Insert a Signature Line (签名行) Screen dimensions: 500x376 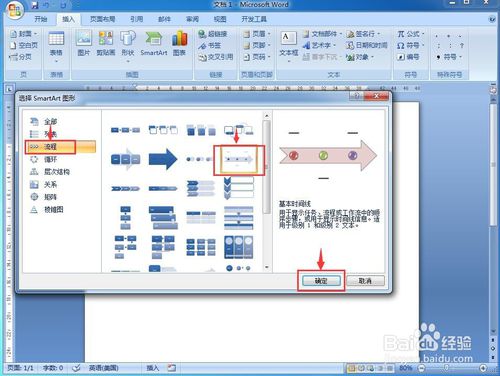point(363,34)
